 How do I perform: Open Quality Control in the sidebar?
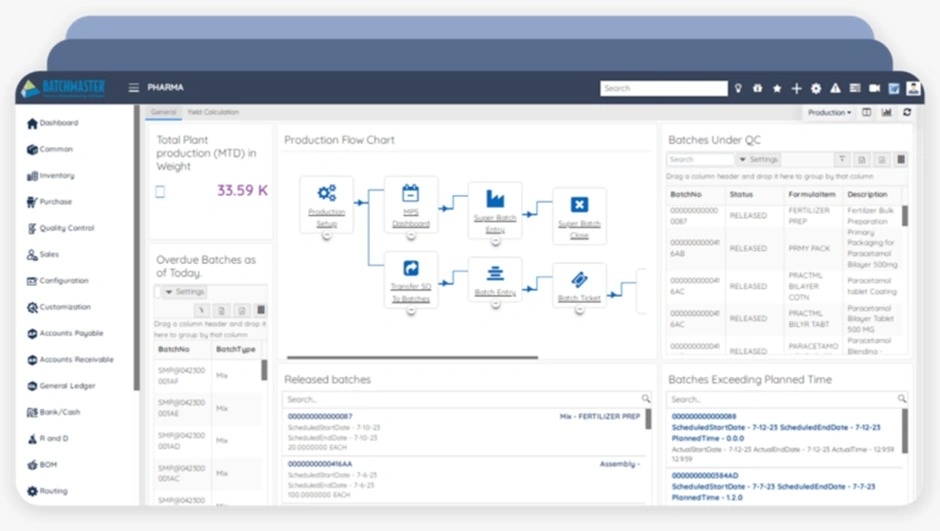66,228
